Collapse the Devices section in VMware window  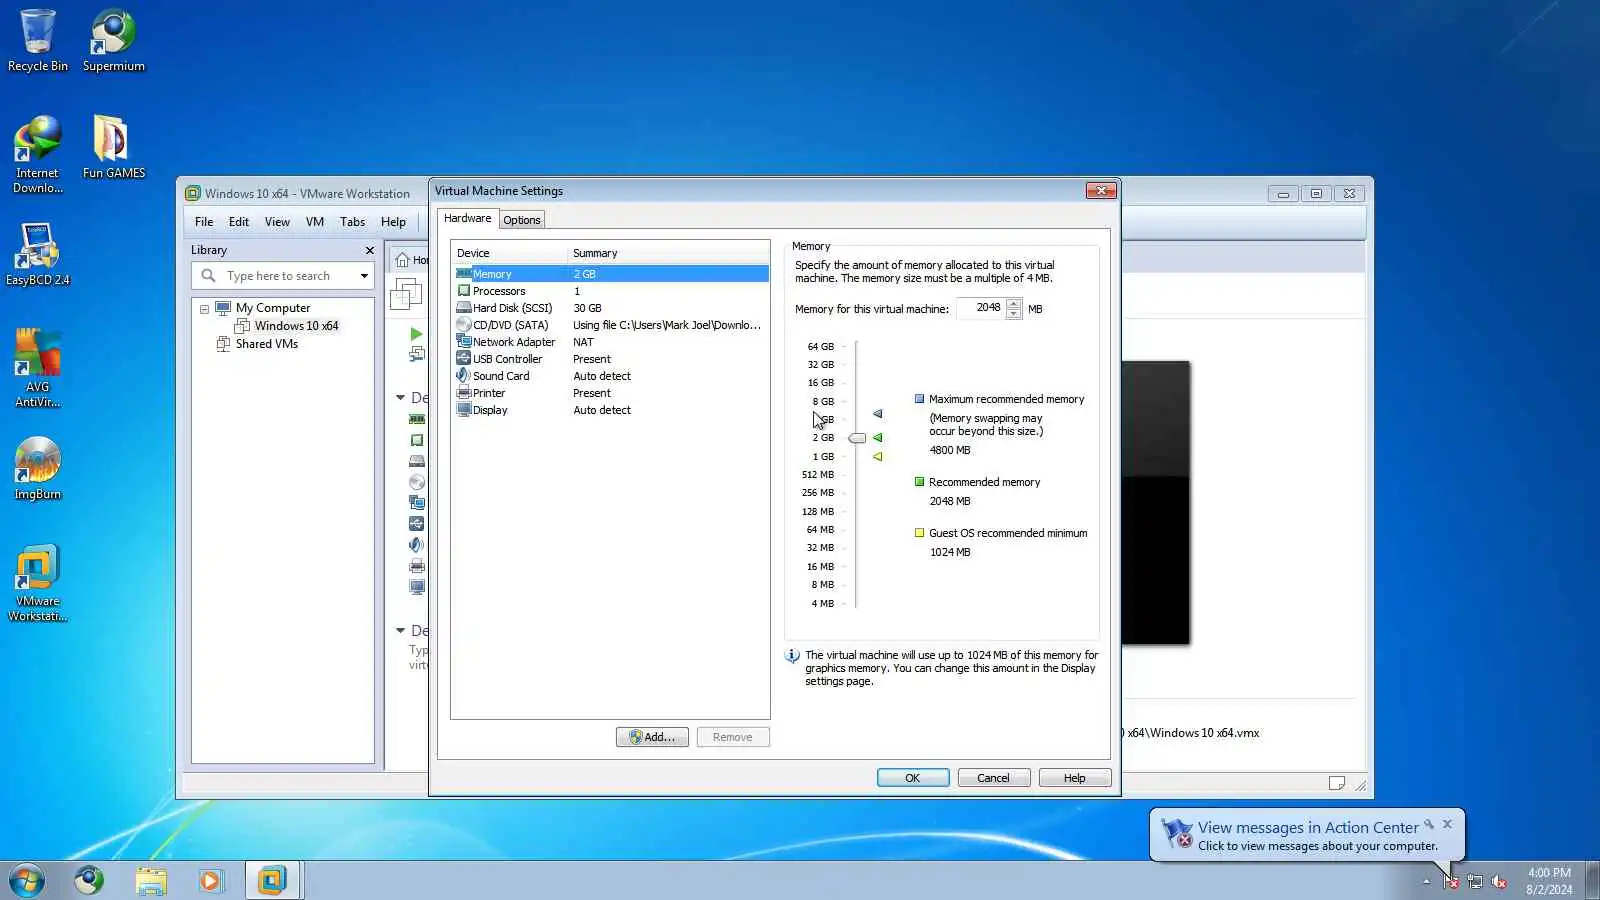tap(401, 398)
